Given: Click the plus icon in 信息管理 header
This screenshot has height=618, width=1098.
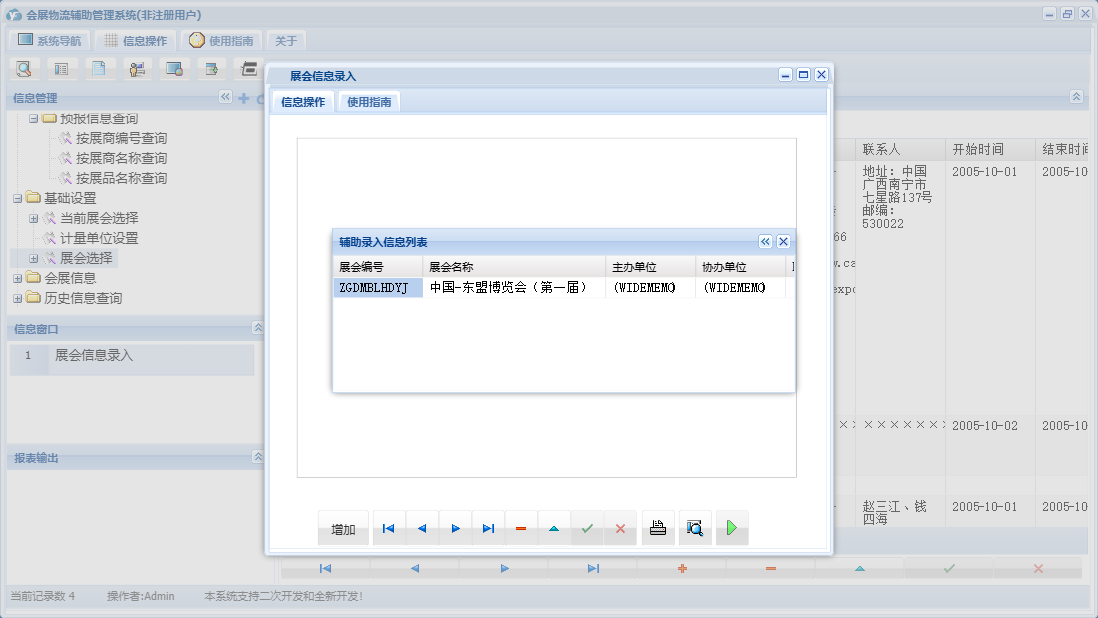Looking at the screenshot, I should click(x=244, y=98).
